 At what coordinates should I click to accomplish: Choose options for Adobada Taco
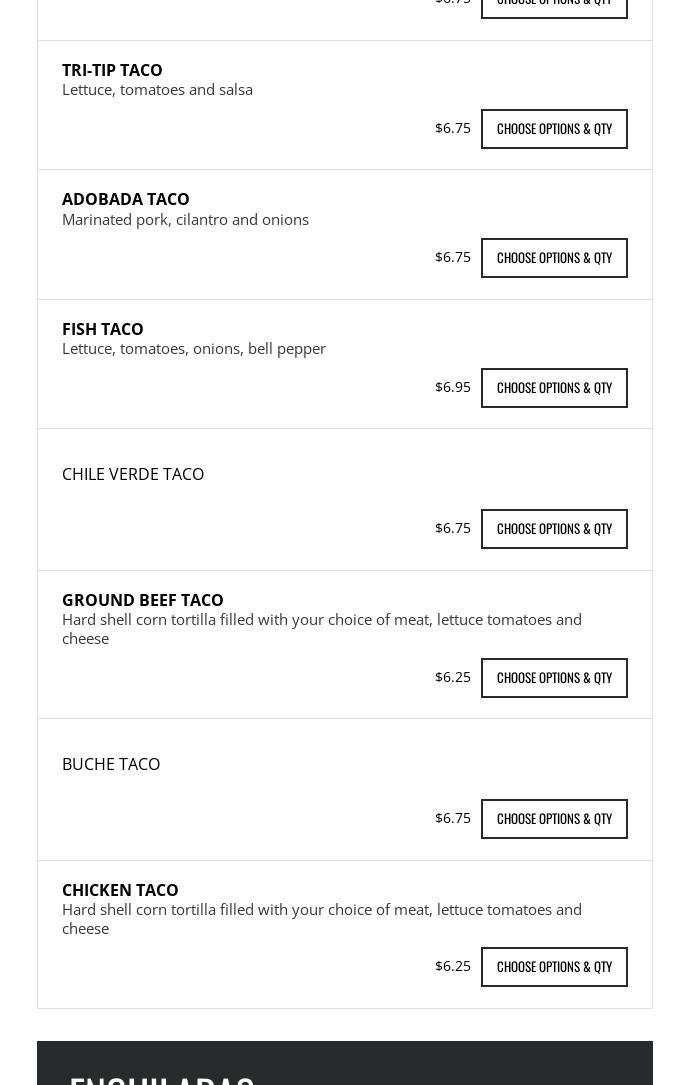pos(554,258)
